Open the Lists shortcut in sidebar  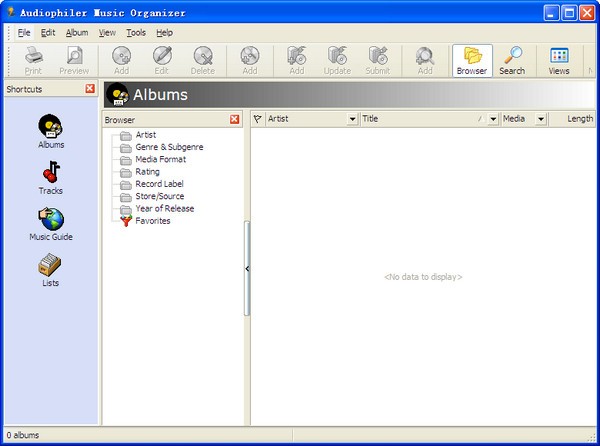pos(50,270)
